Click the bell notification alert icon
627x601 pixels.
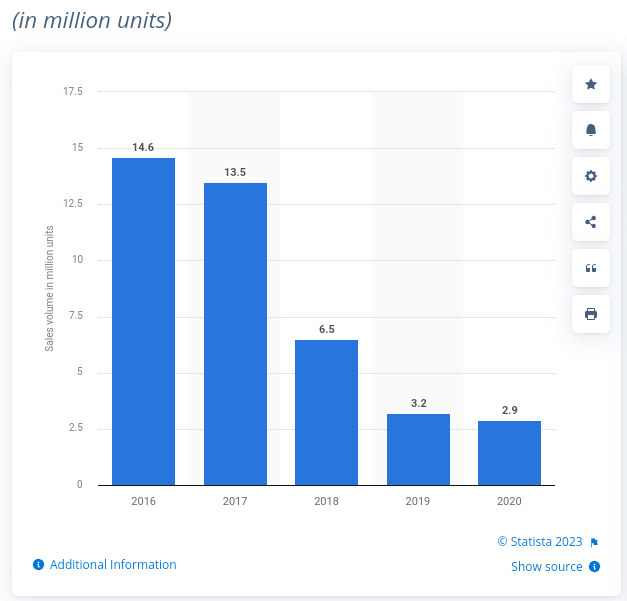pyautogui.click(x=590, y=130)
